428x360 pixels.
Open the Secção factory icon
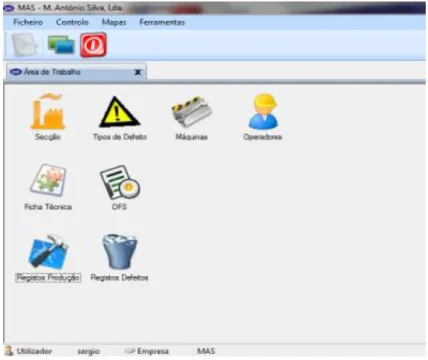coord(48,111)
